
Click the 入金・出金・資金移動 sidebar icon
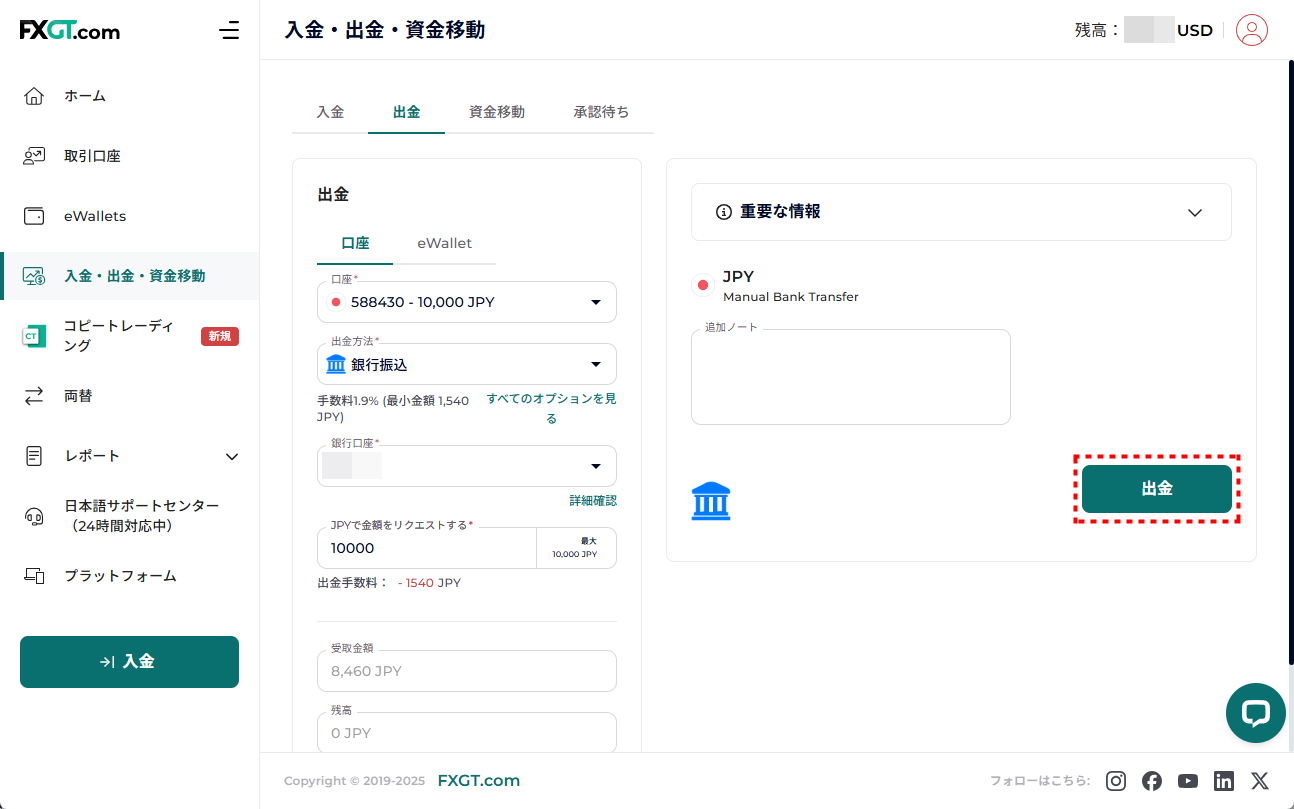pos(34,276)
